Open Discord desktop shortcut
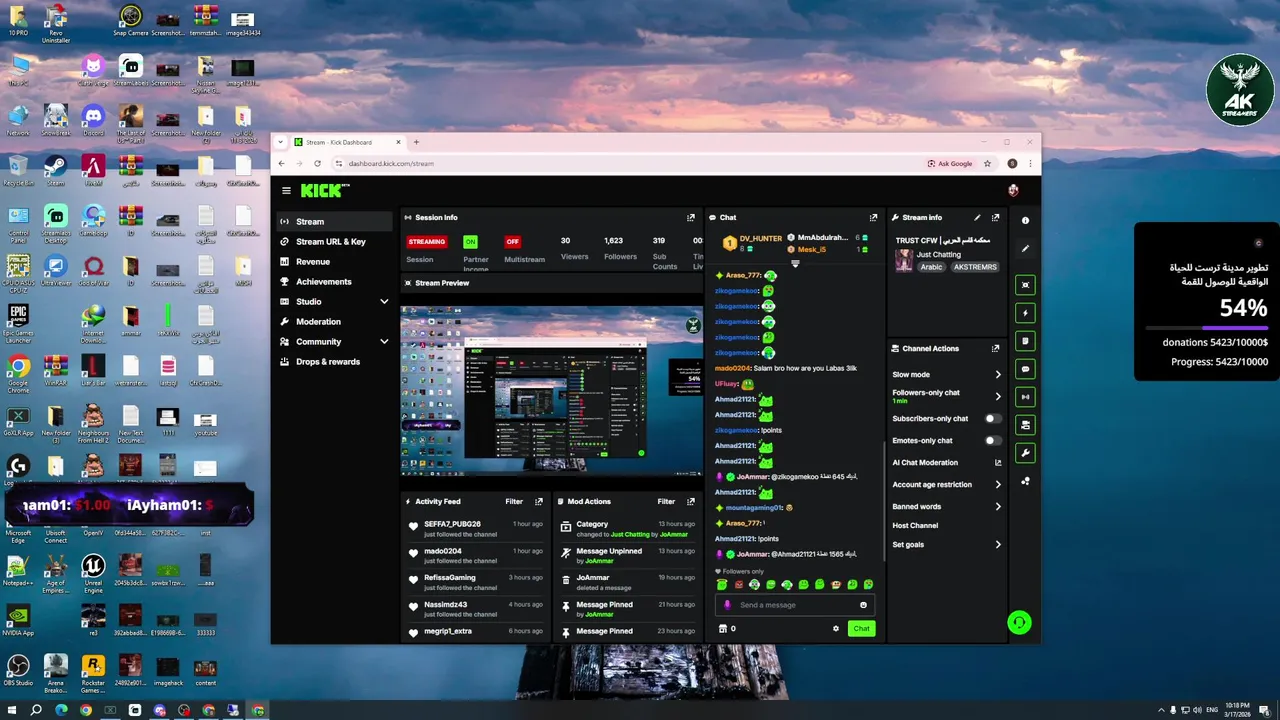The image size is (1280, 720). coord(93,120)
